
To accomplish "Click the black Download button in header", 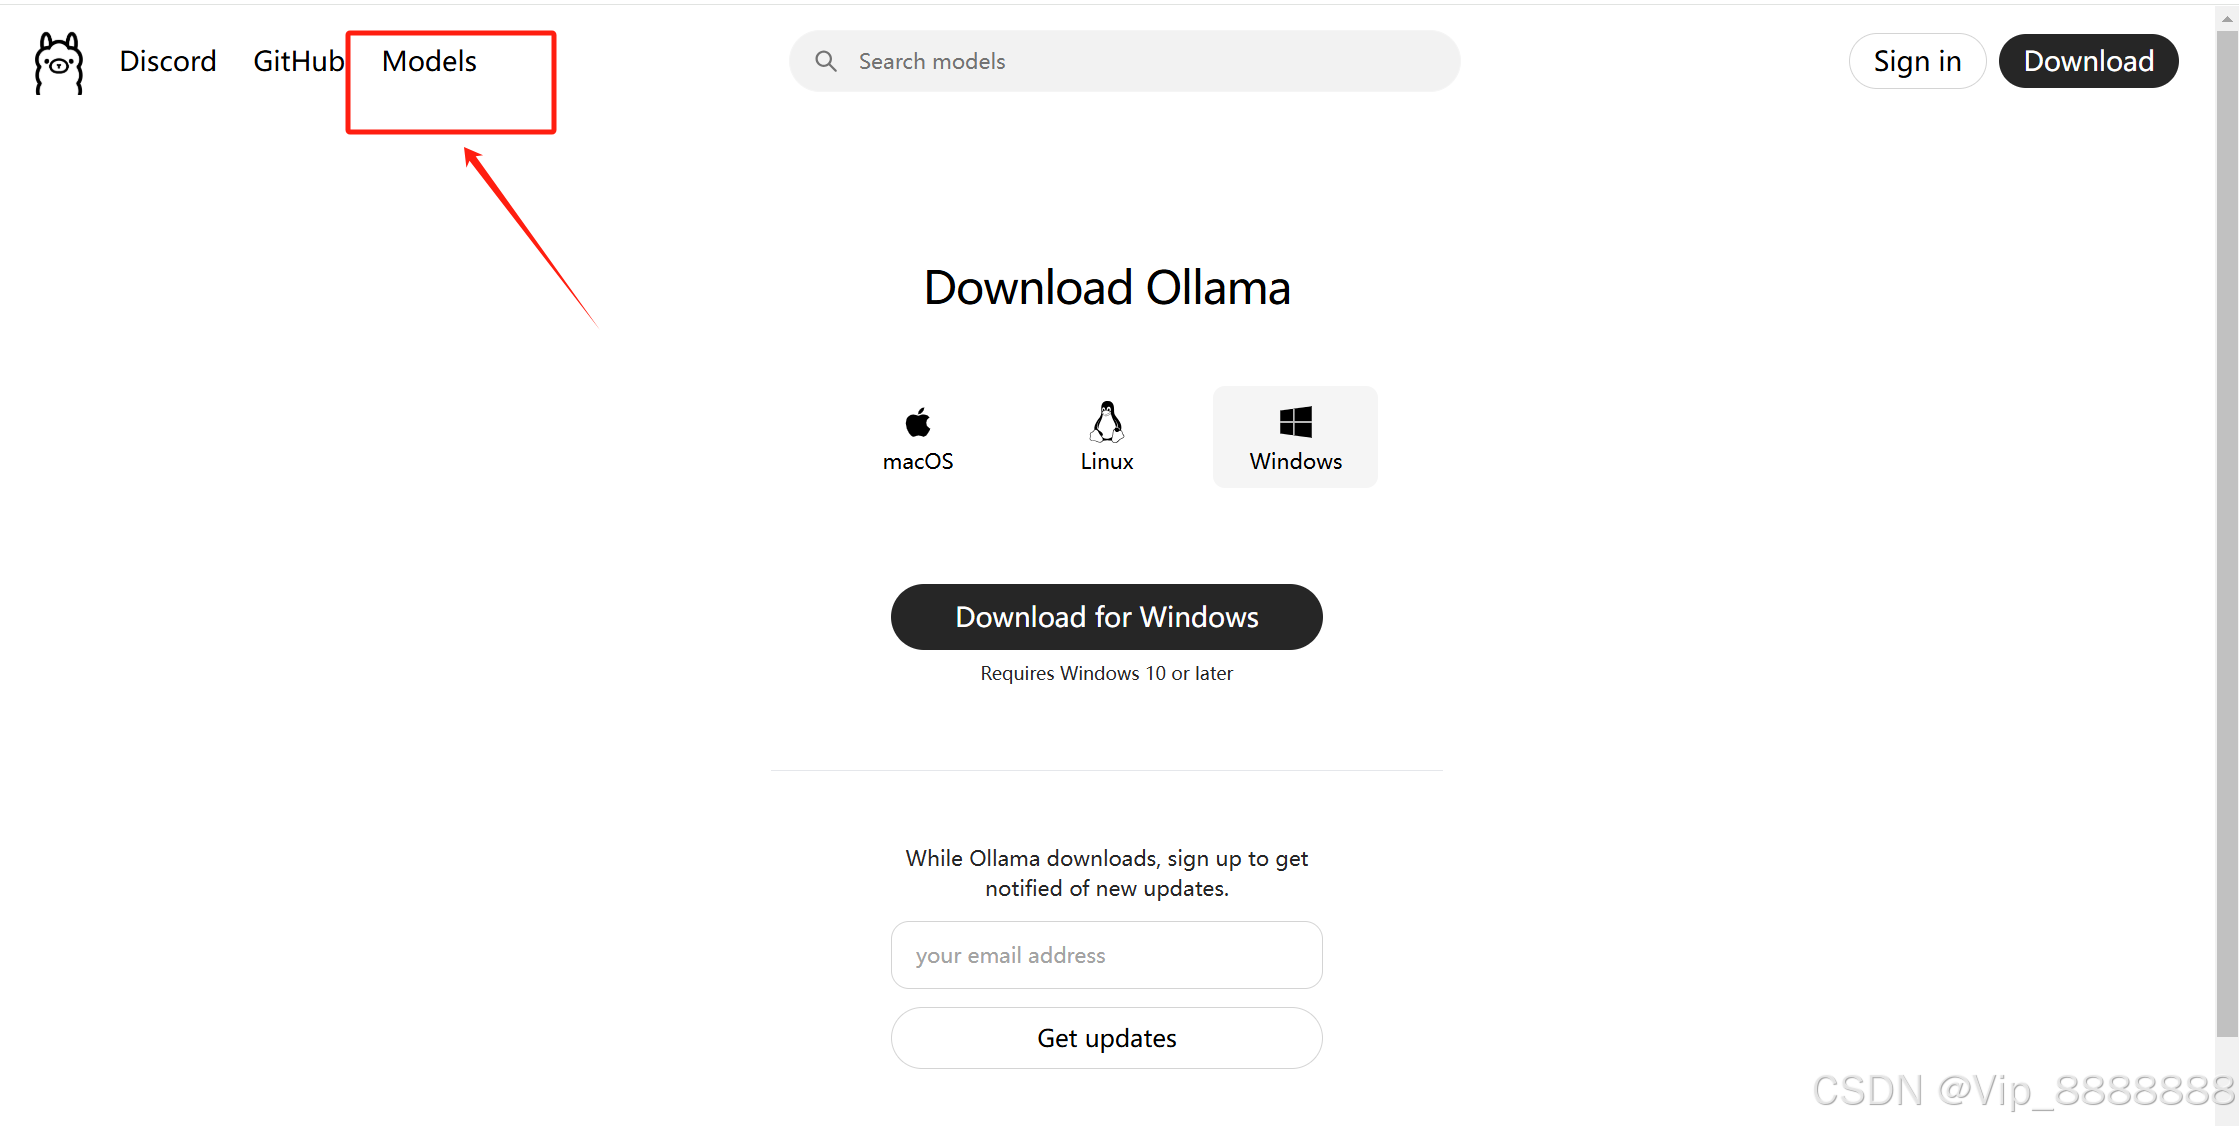I will click(x=2088, y=61).
